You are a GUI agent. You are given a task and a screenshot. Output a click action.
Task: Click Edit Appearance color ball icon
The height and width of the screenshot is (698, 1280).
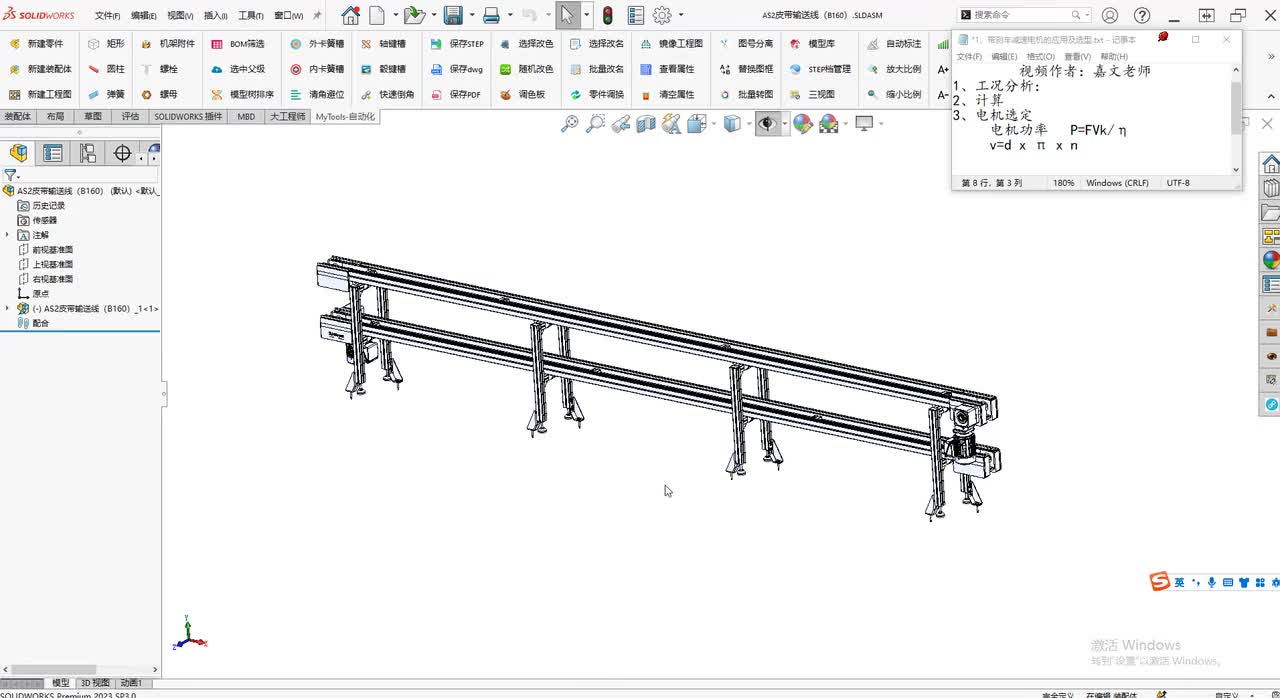coord(802,124)
